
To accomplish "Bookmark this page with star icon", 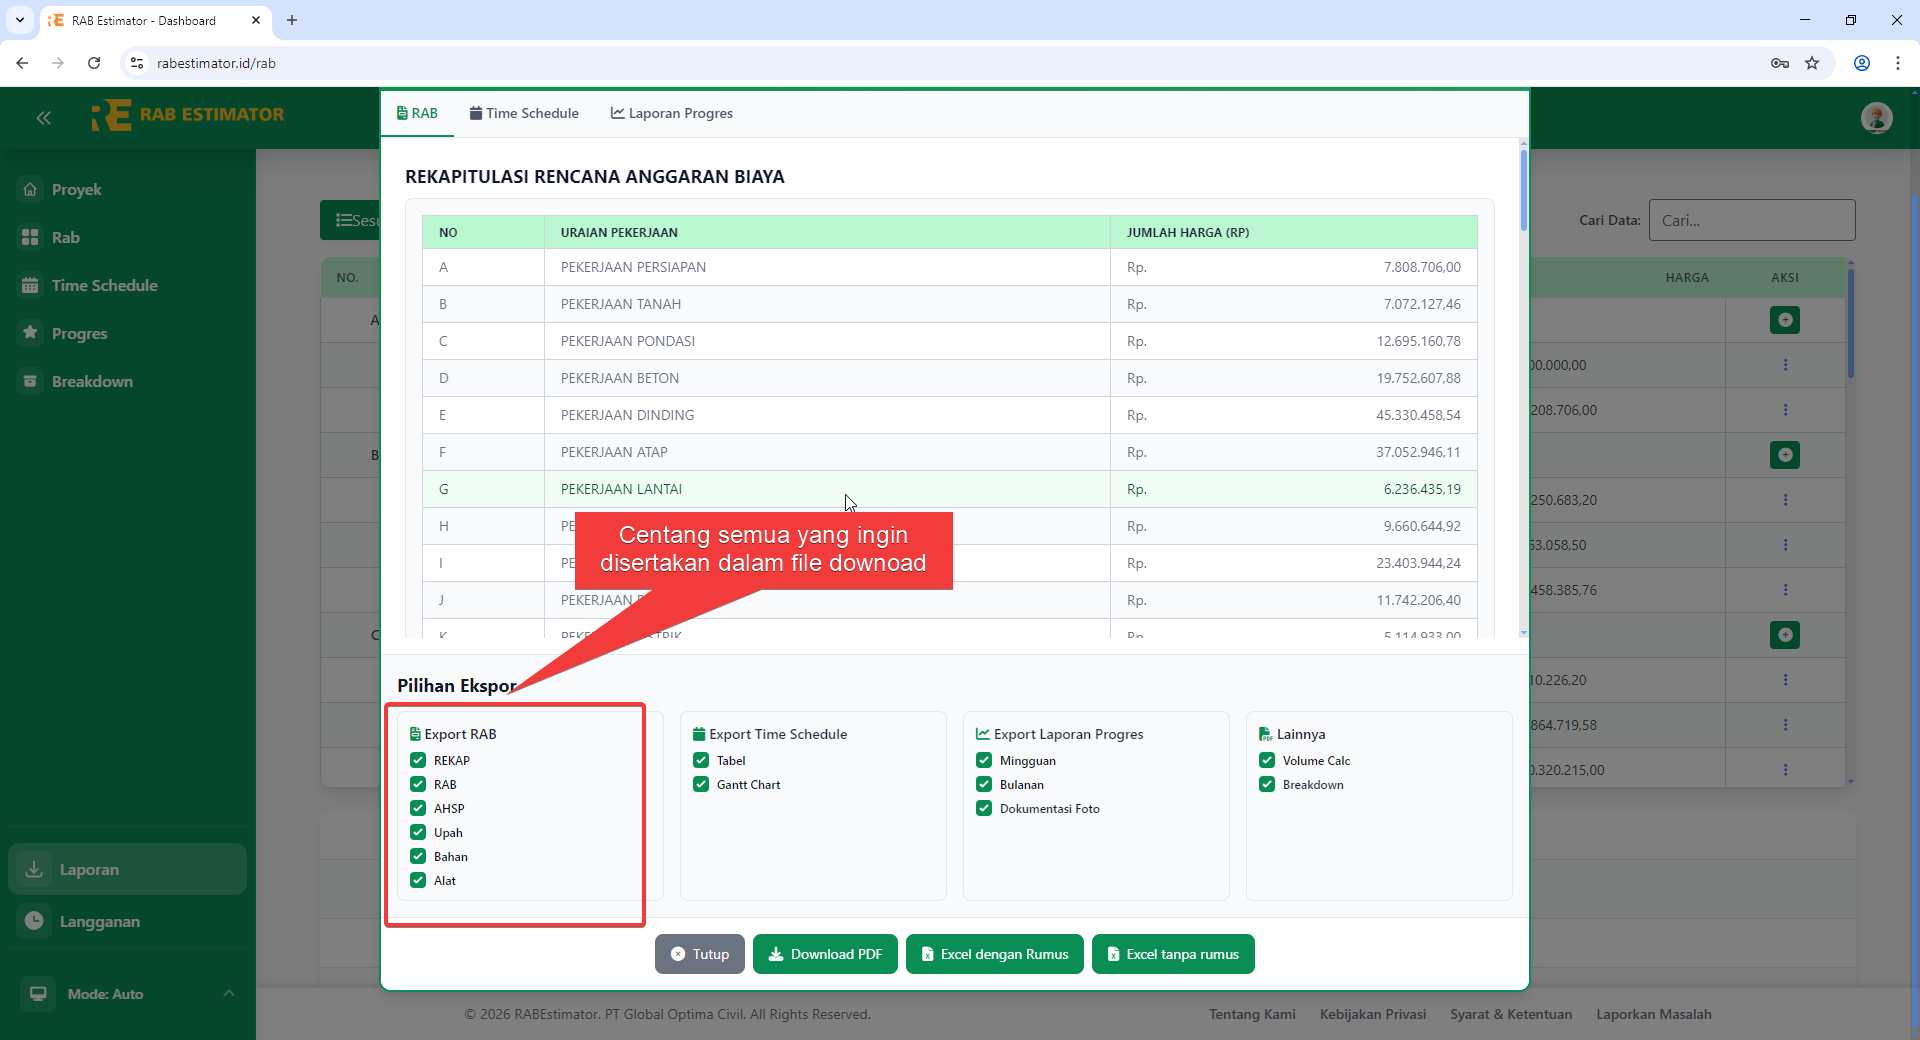I will (1812, 63).
